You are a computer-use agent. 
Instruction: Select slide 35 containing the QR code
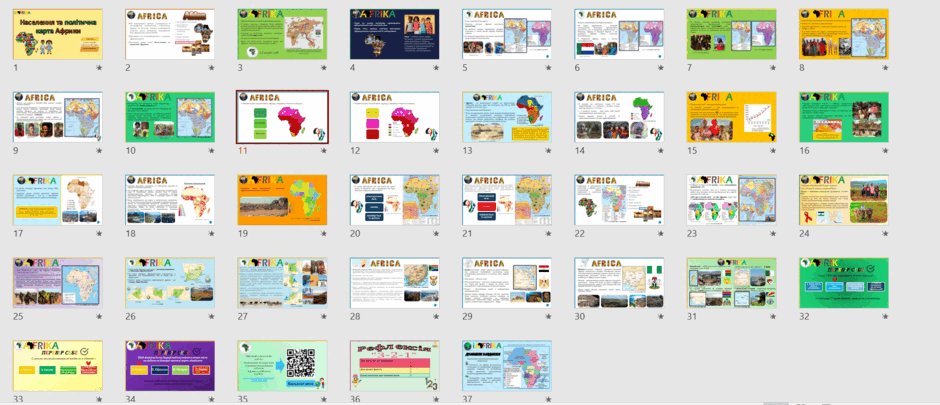coord(282,365)
